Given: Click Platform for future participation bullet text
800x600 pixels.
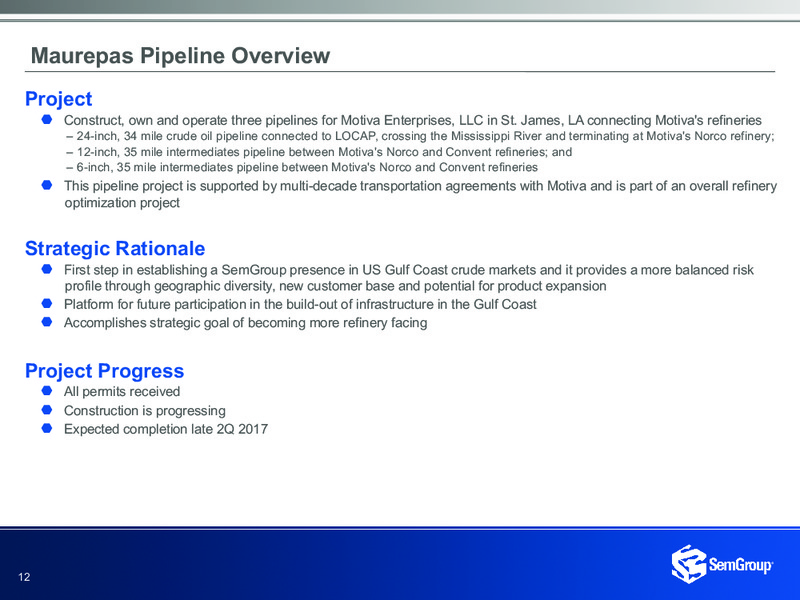Looking at the screenshot, I should point(300,305).
